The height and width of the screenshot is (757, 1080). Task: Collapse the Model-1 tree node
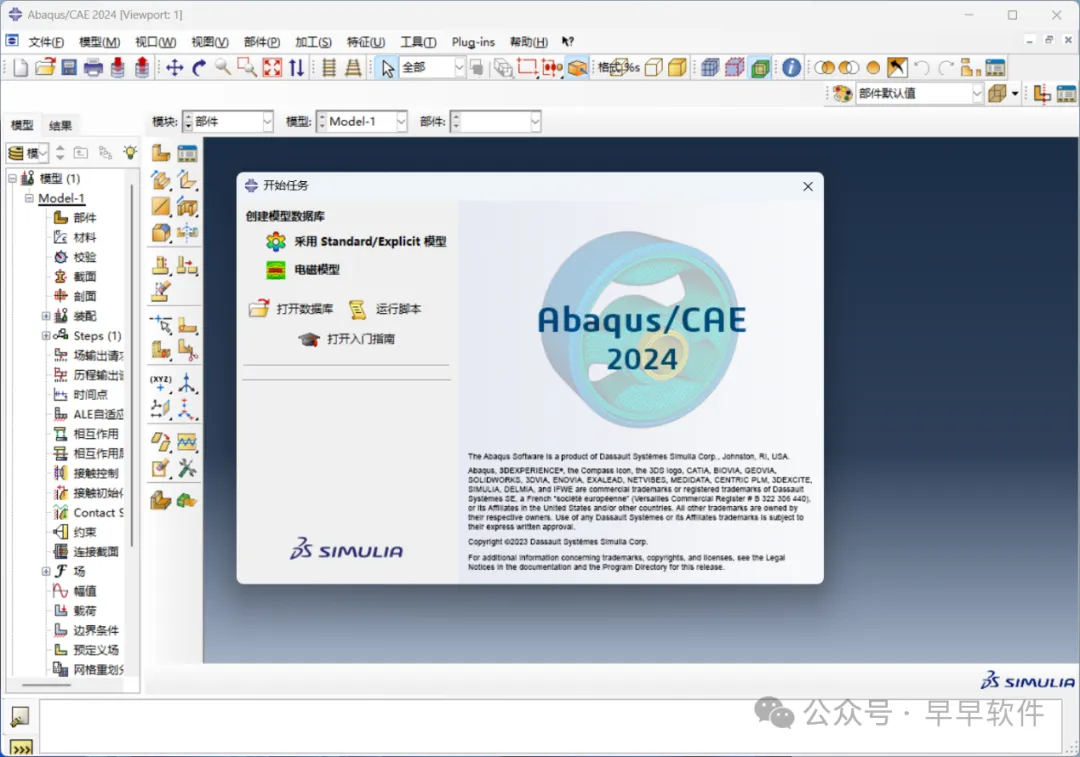pos(29,198)
